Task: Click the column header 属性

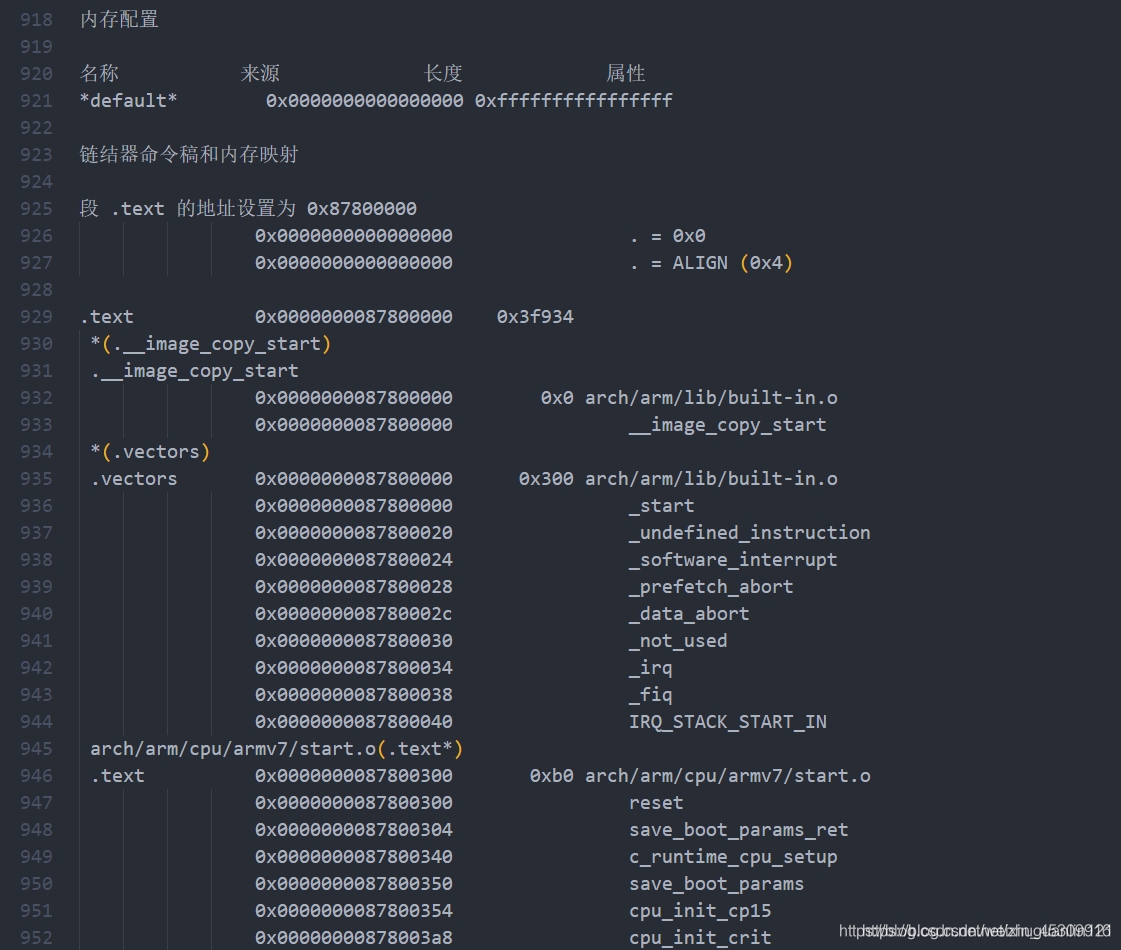Action: click(x=626, y=74)
